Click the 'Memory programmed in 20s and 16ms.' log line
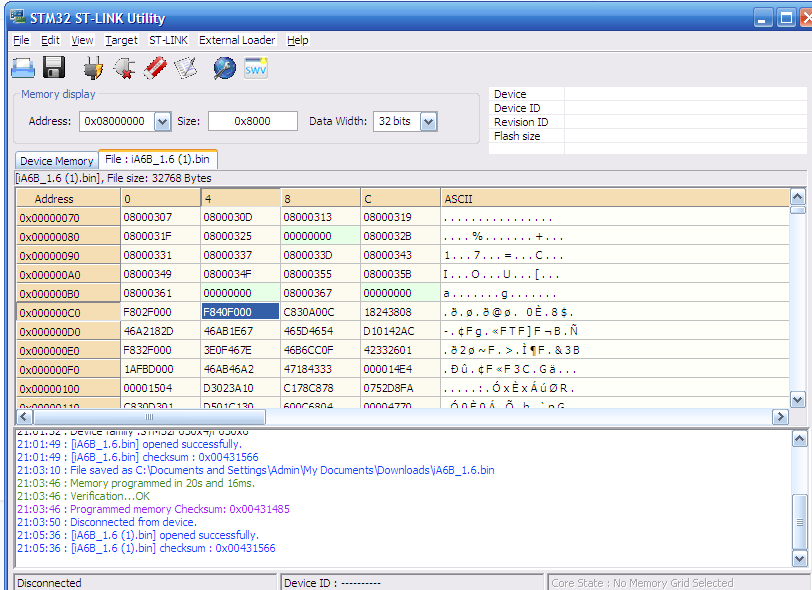The width and height of the screenshot is (812, 590). [x=136, y=483]
